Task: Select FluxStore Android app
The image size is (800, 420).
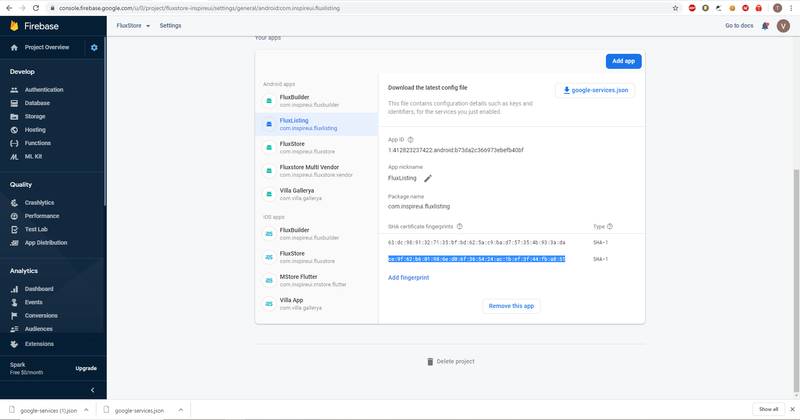Action: (316, 147)
